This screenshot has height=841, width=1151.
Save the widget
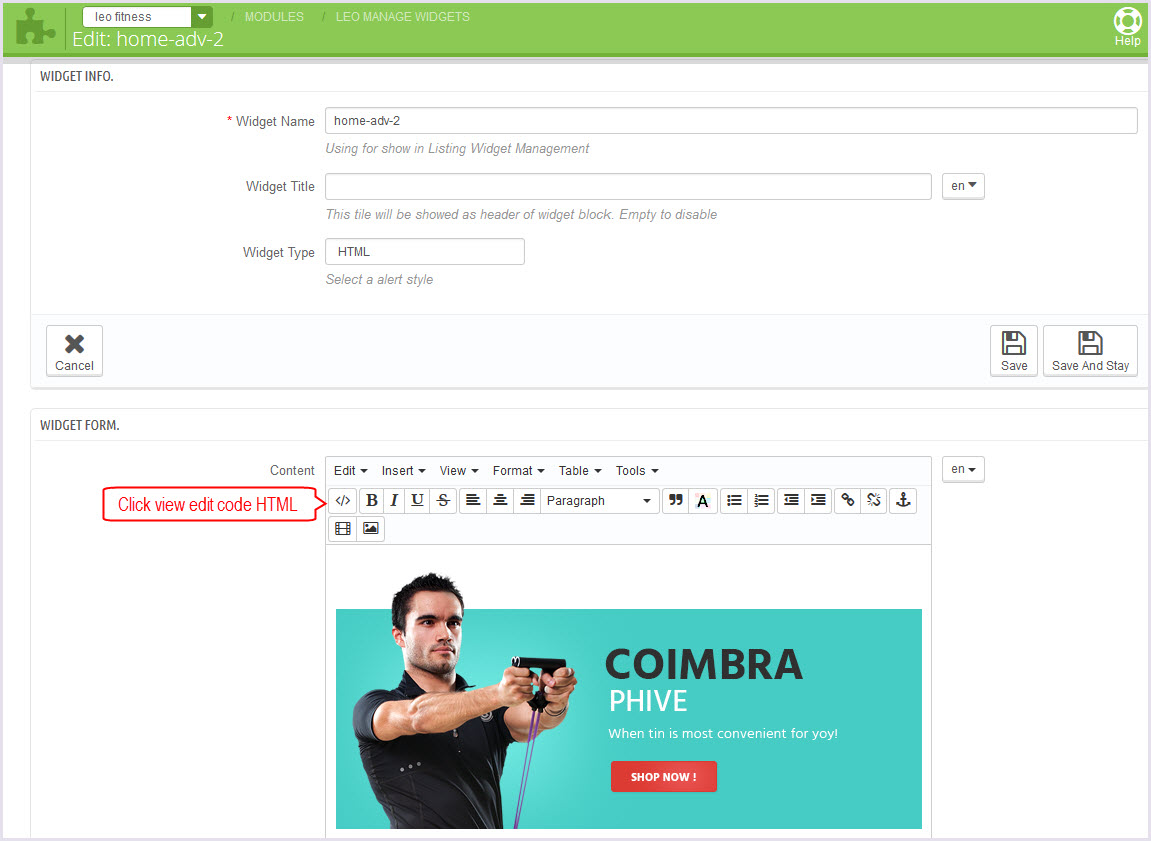(1014, 351)
